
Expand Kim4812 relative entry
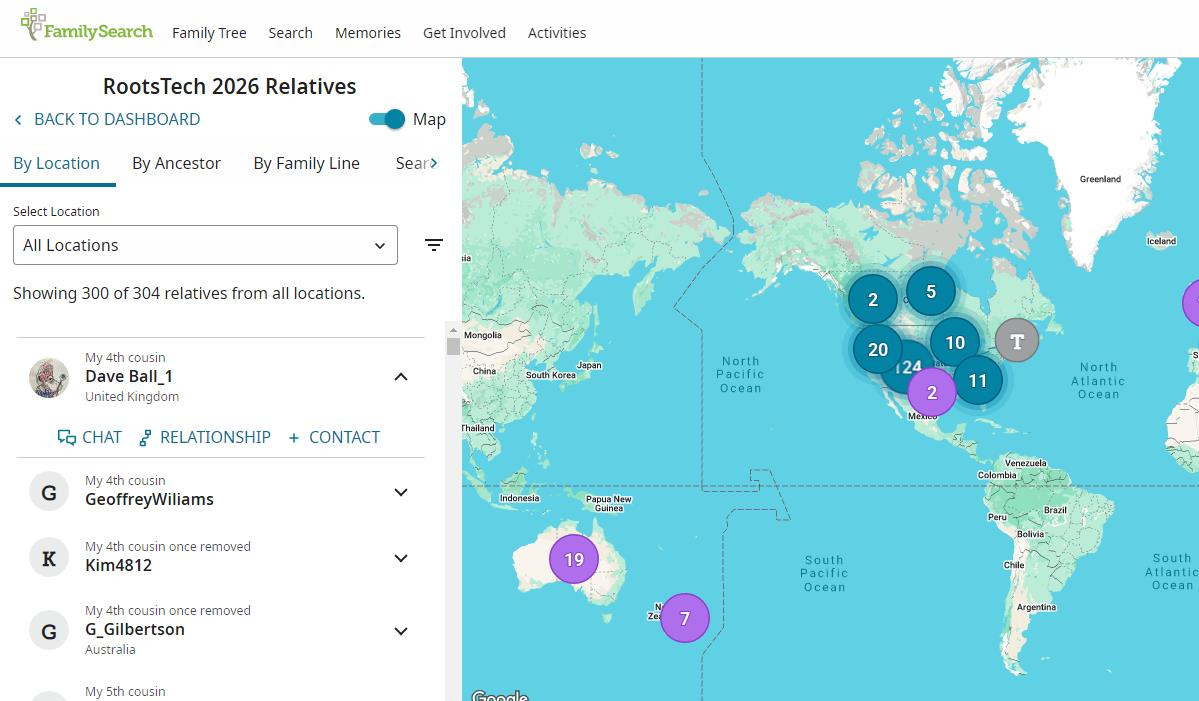point(401,558)
